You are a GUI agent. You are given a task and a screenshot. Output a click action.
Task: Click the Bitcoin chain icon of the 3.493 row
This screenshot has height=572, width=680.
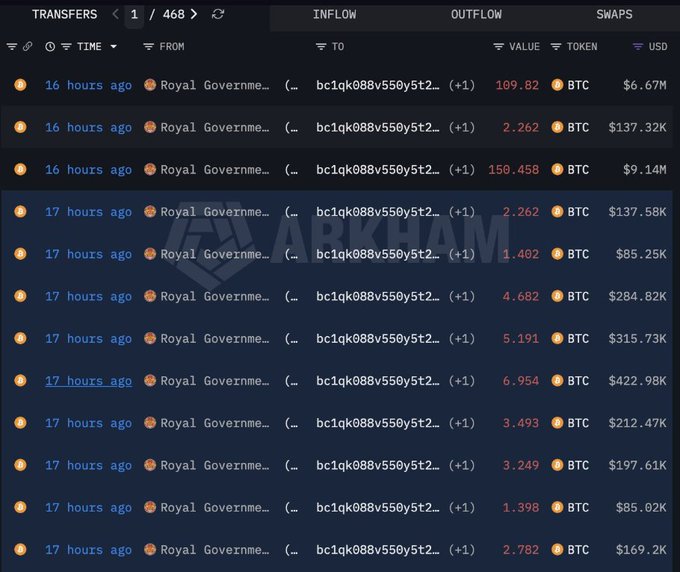pyautogui.click(x=20, y=422)
